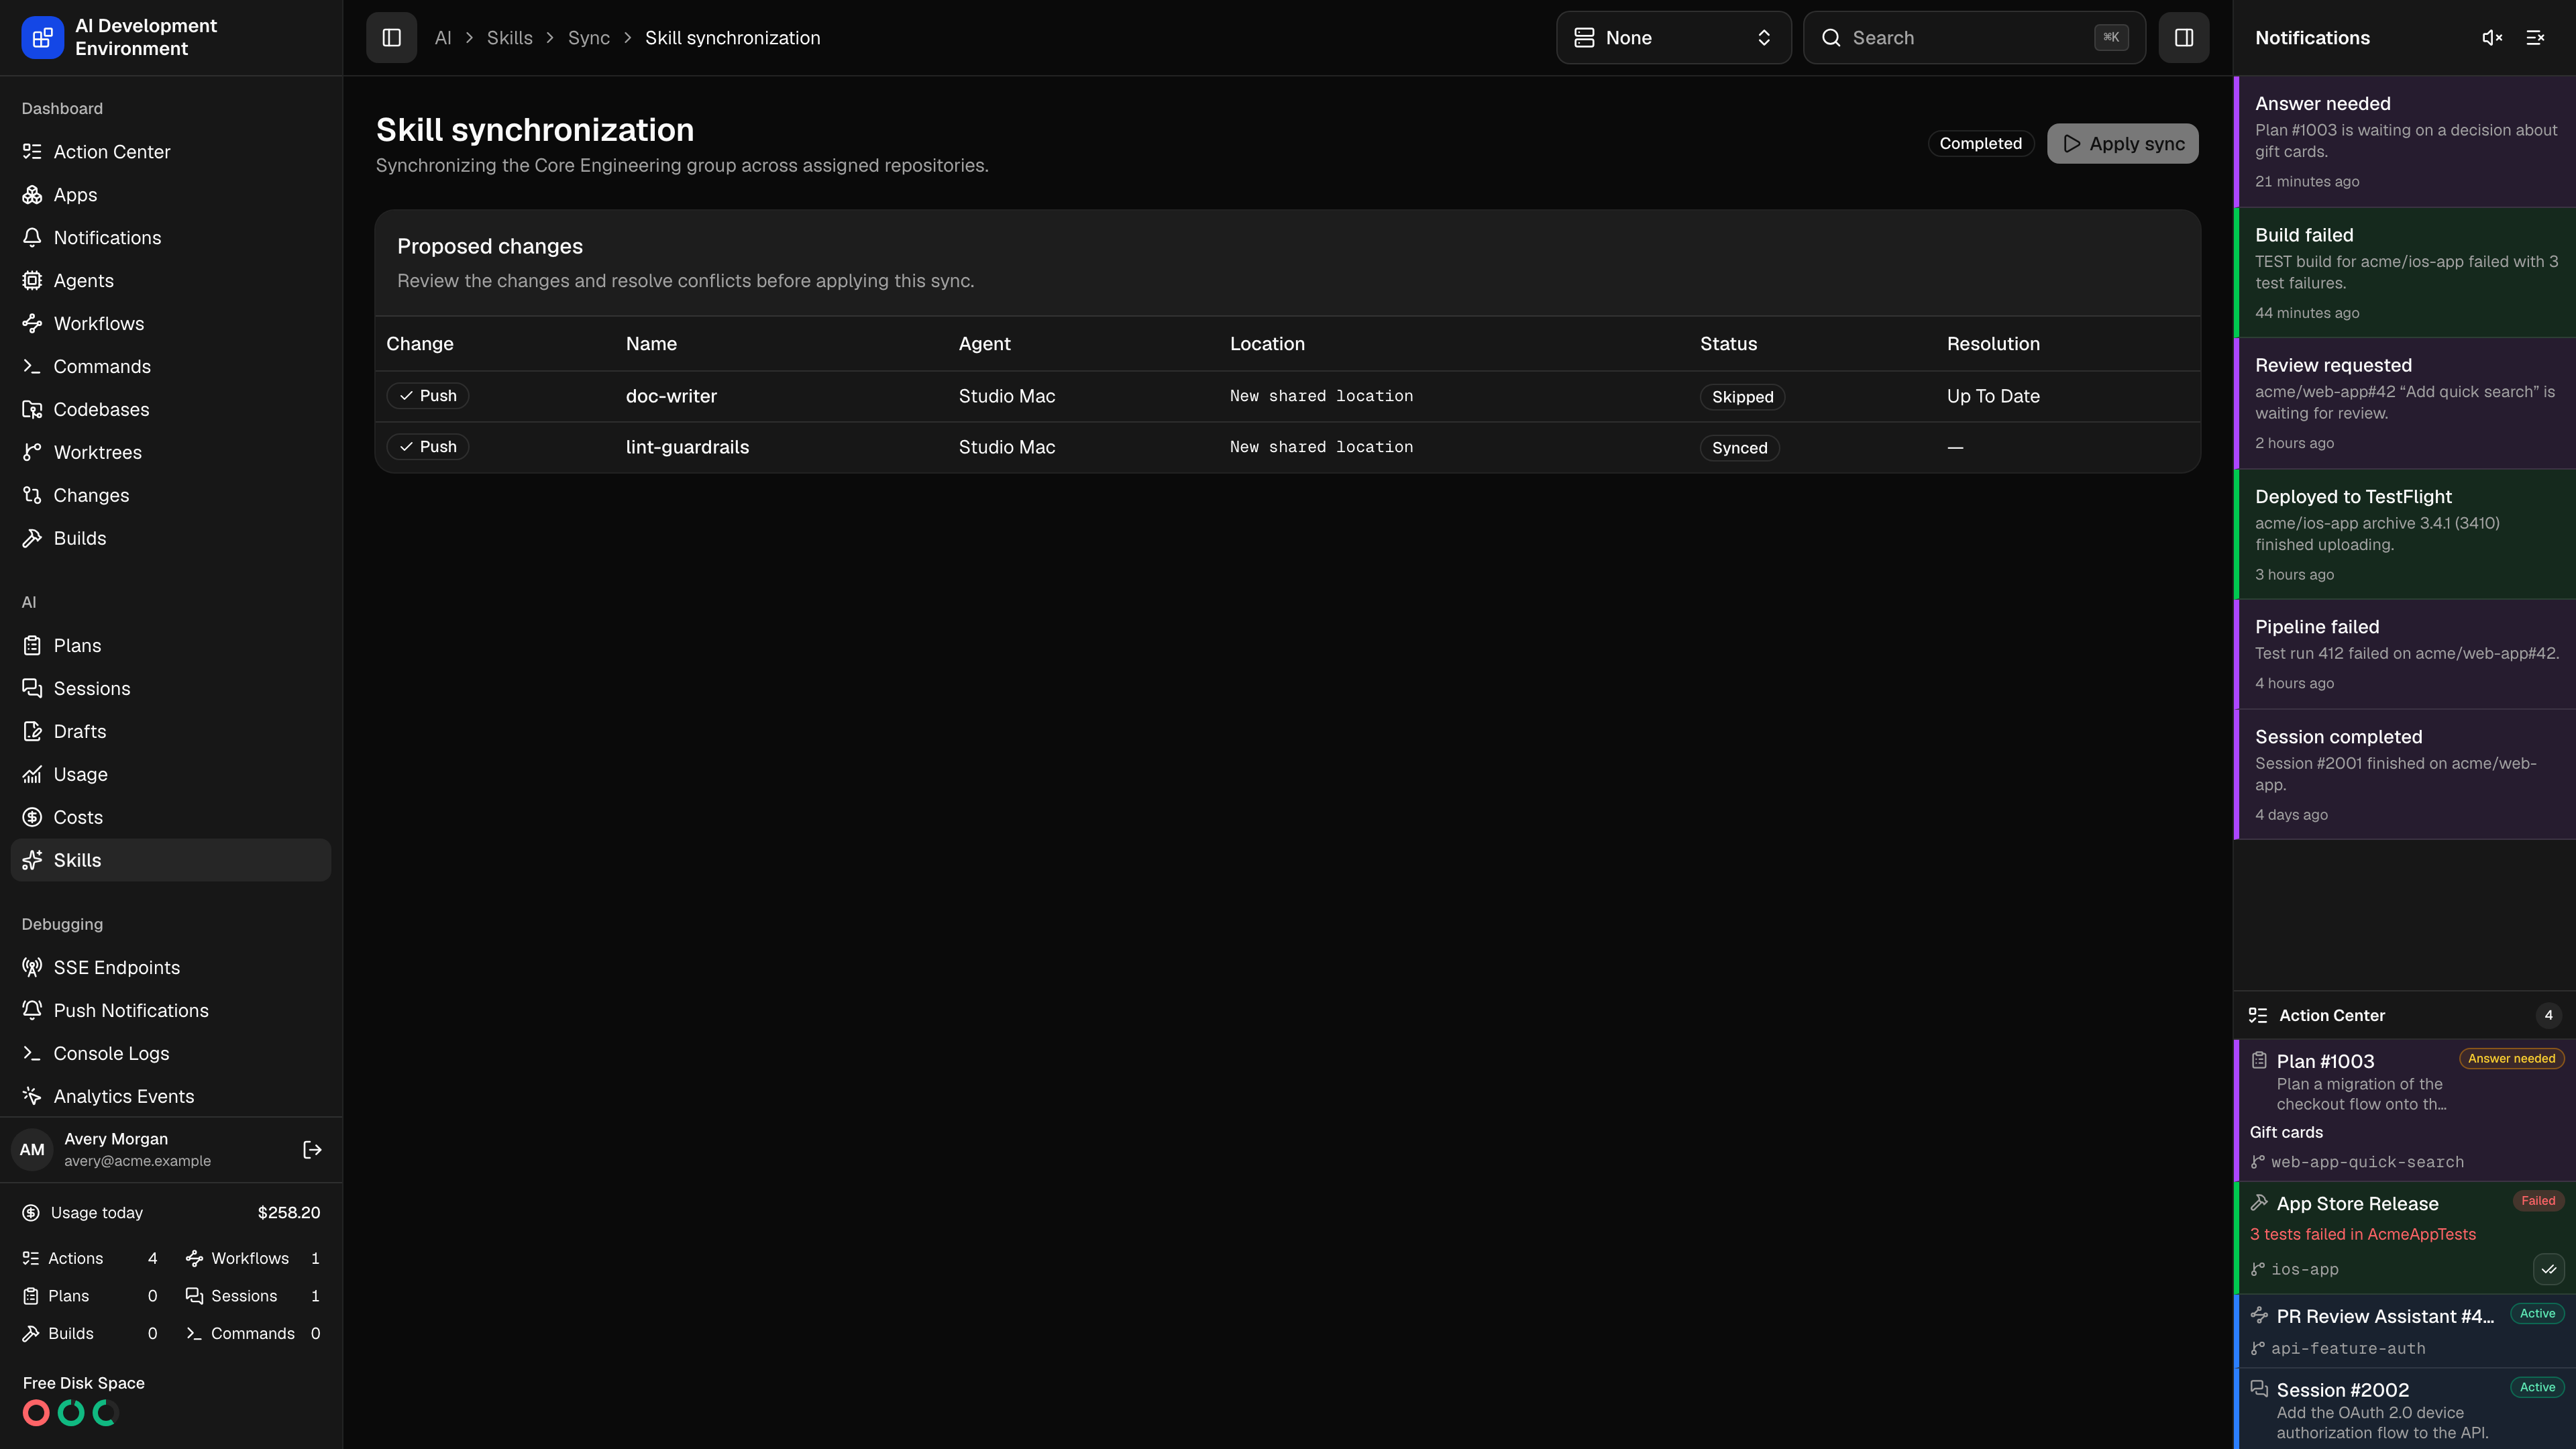Toggle the right notifications panel
The width and height of the screenshot is (2576, 1449).
(x=2183, y=38)
